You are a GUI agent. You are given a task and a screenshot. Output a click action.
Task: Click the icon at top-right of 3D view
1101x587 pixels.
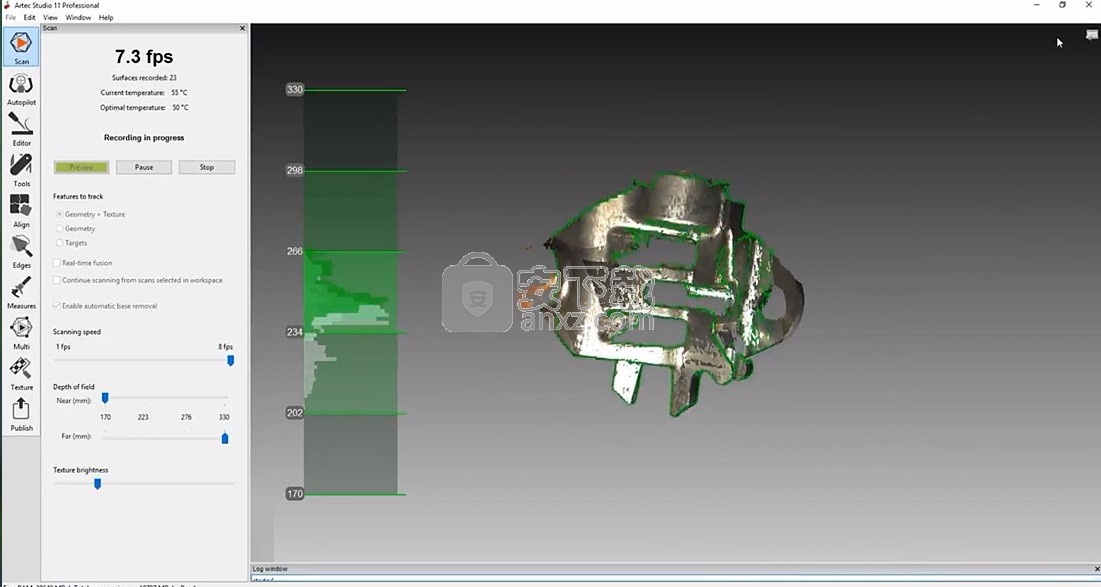click(1091, 35)
